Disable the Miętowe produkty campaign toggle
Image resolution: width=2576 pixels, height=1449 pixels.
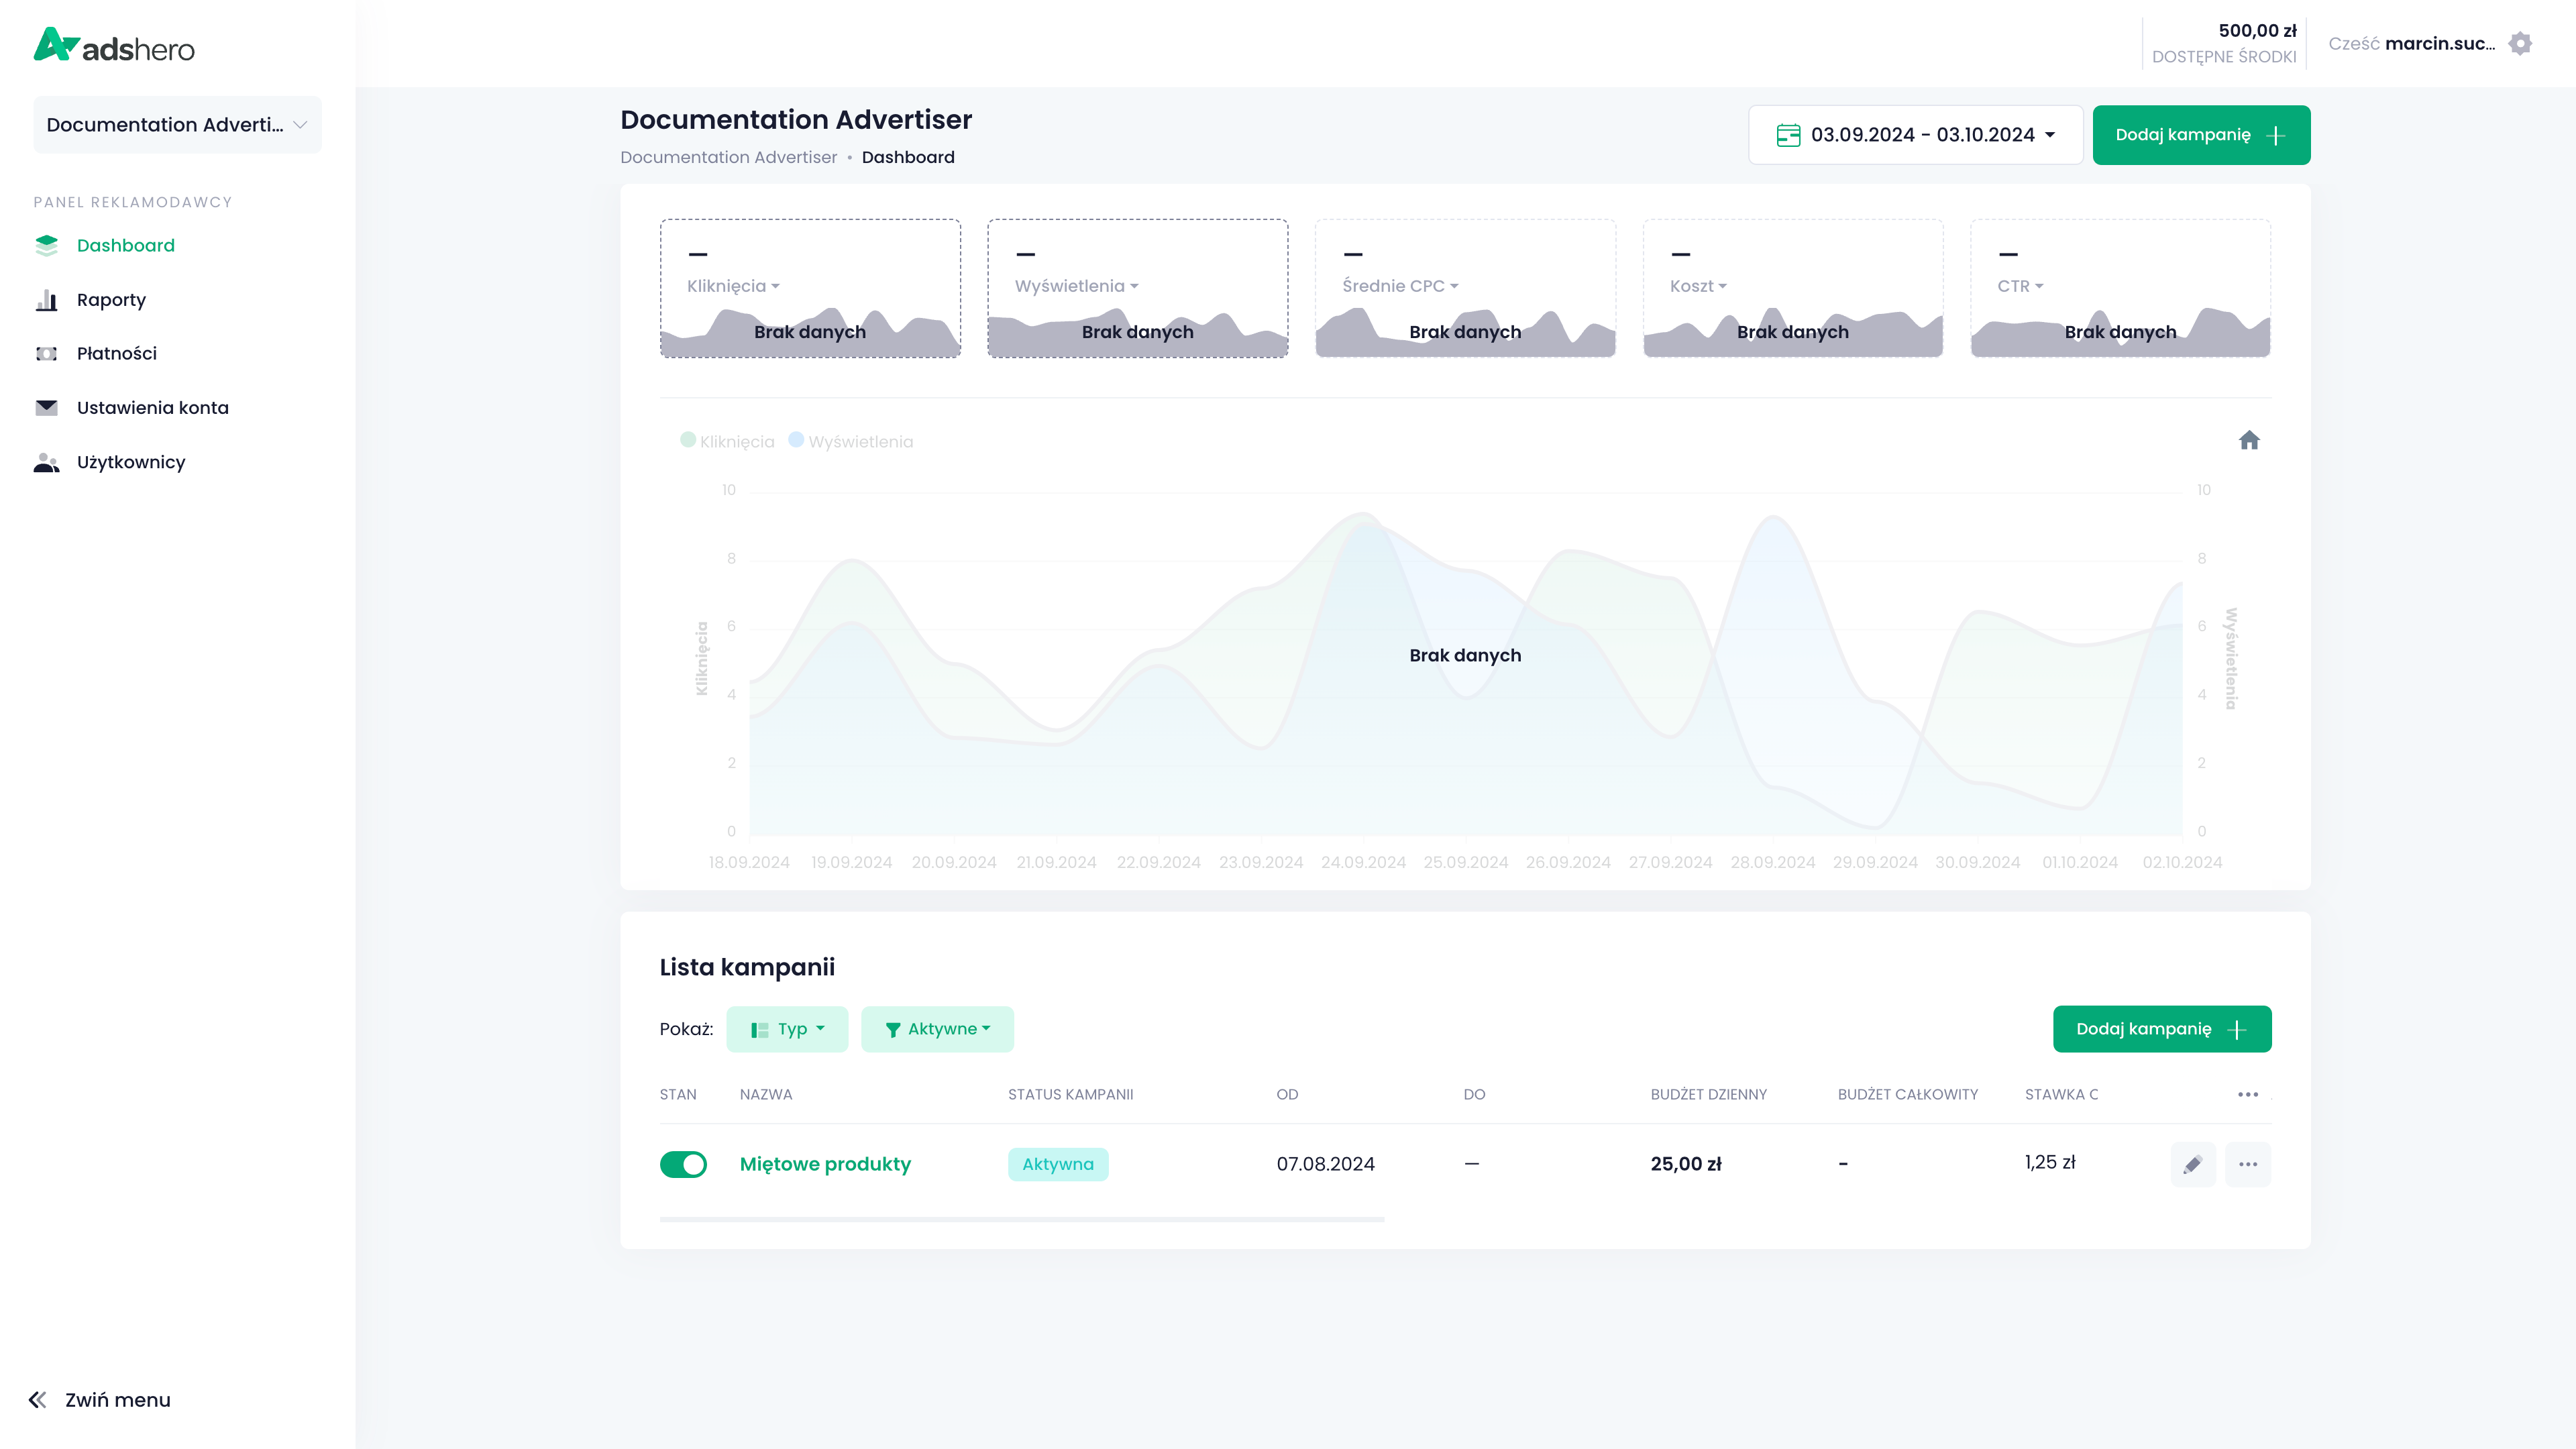point(683,1164)
